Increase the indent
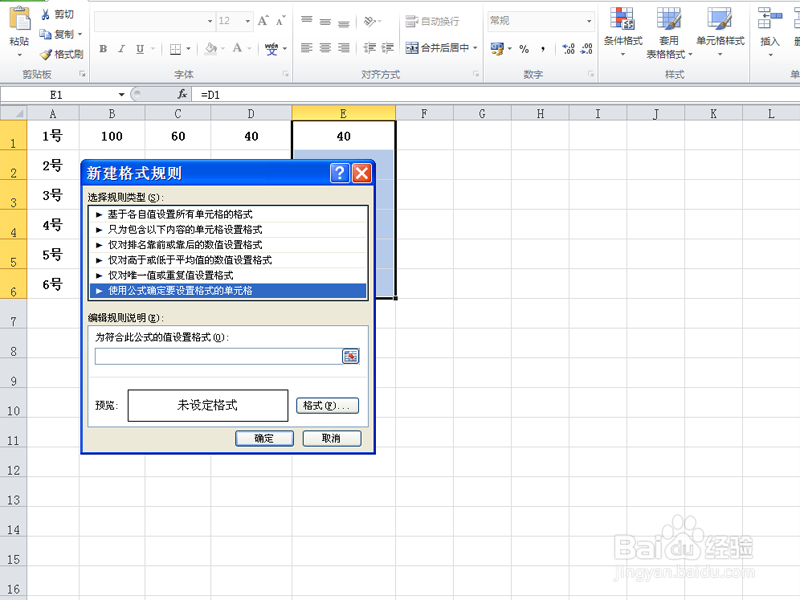 click(x=388, y=48)
